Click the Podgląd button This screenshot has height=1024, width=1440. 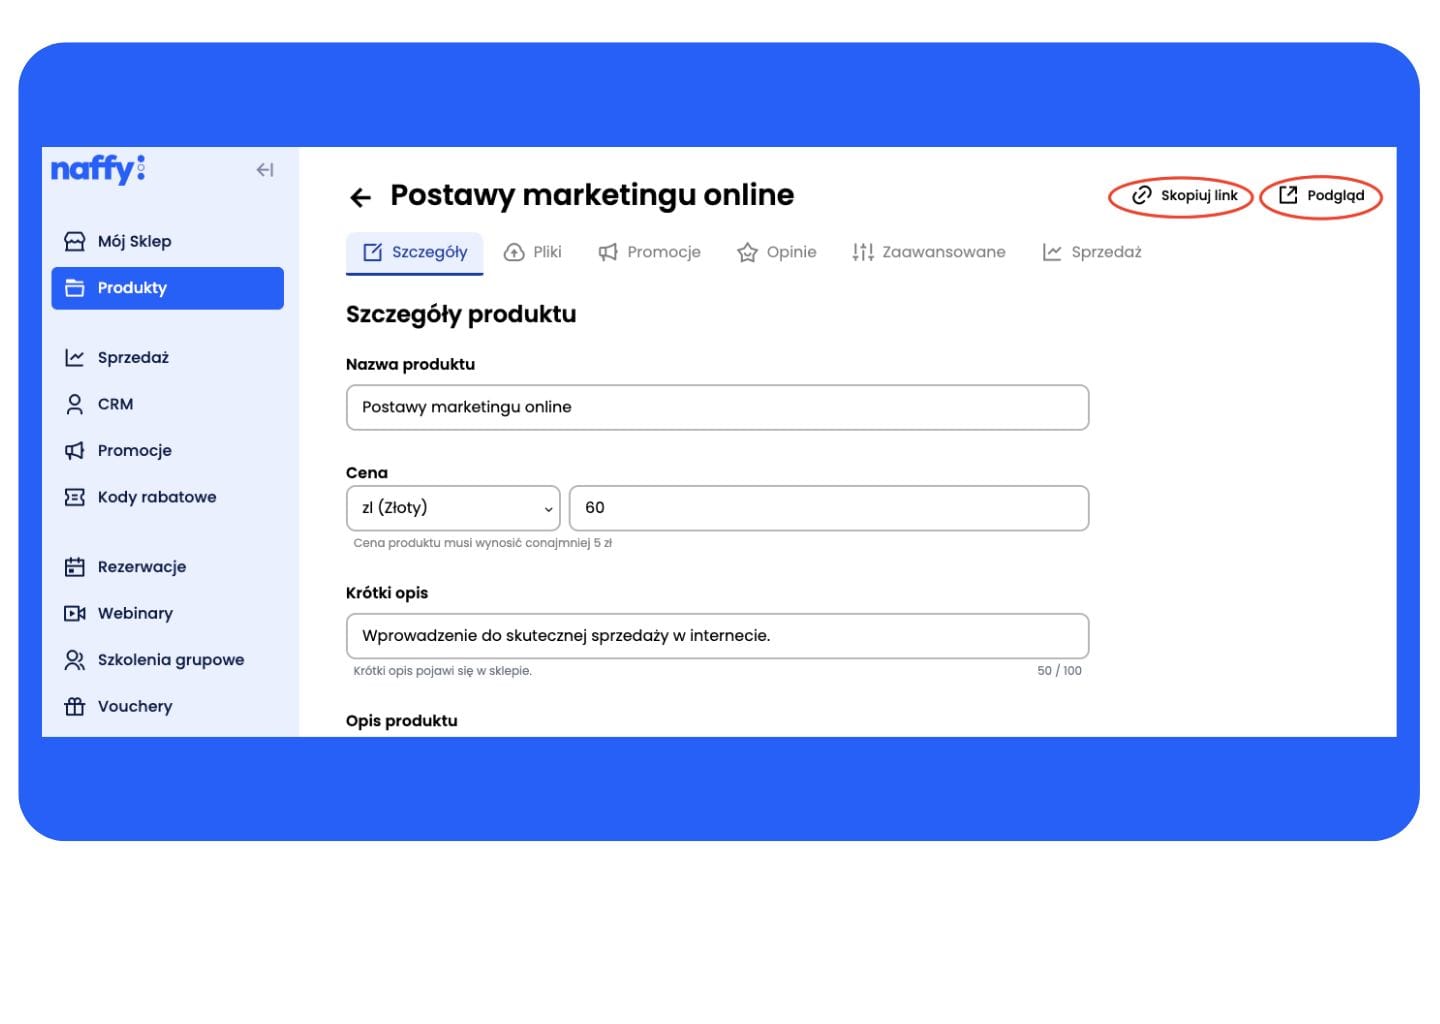1321,196
